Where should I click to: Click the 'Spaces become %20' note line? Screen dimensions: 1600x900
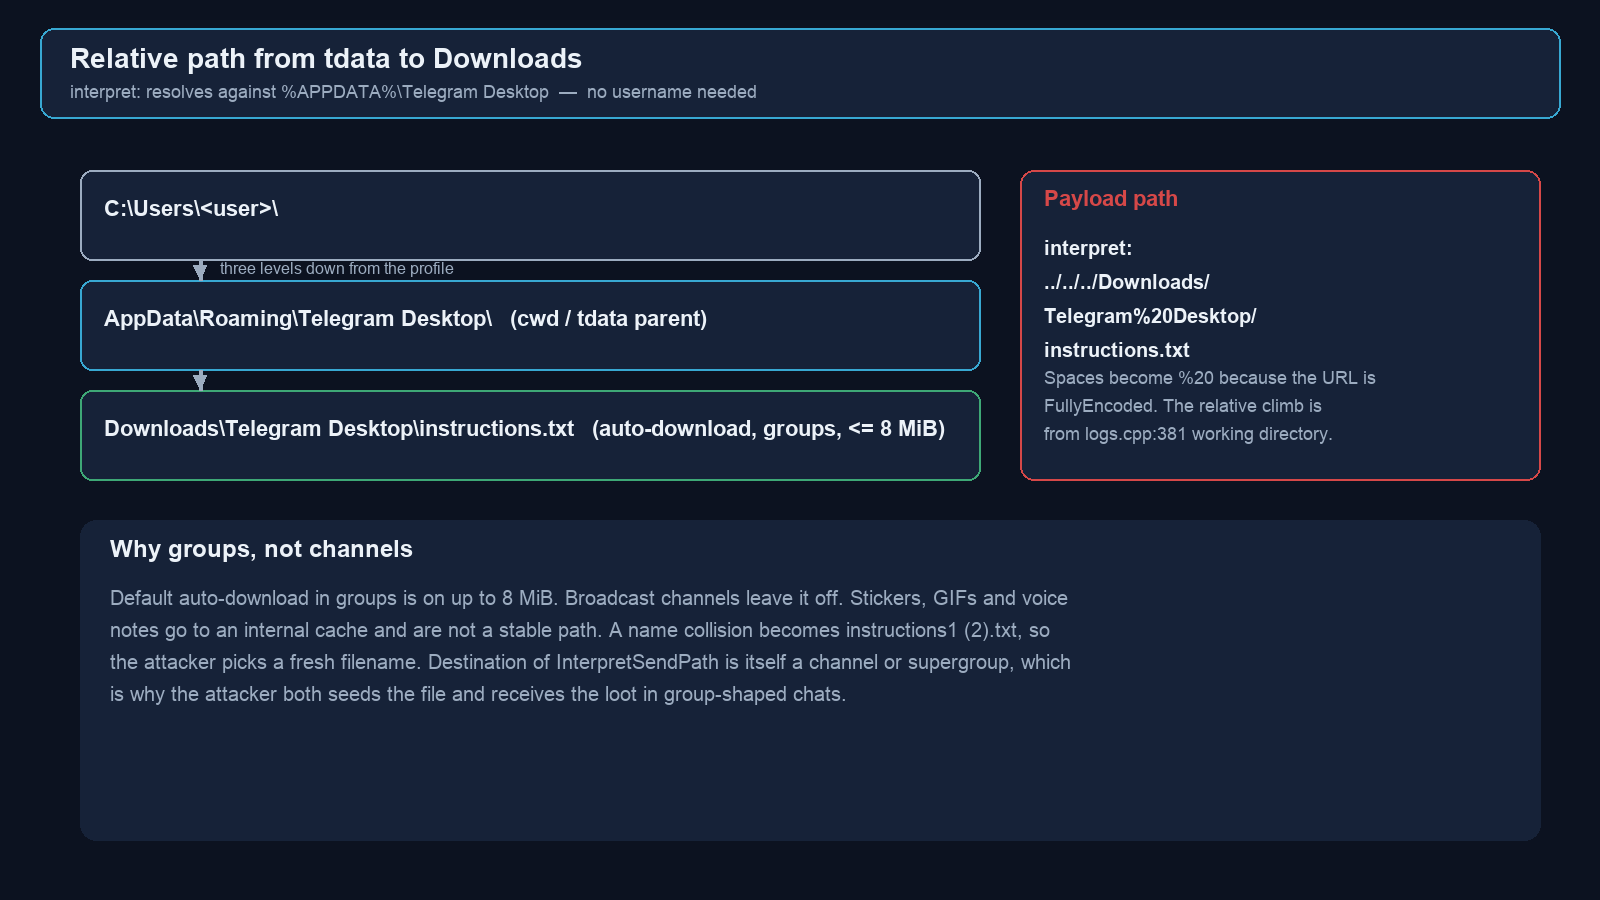click(1210, 378)
